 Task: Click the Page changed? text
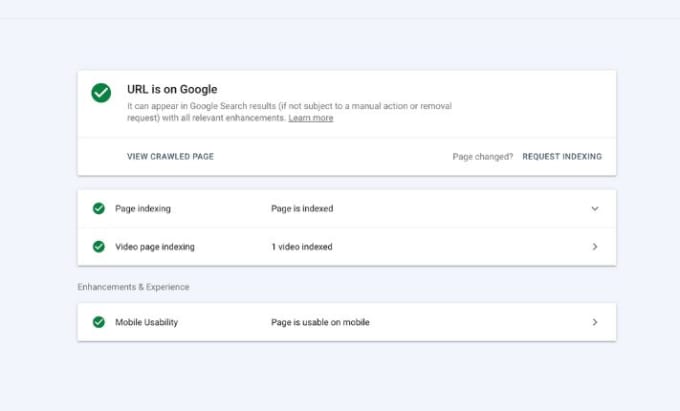coord(483,157)
